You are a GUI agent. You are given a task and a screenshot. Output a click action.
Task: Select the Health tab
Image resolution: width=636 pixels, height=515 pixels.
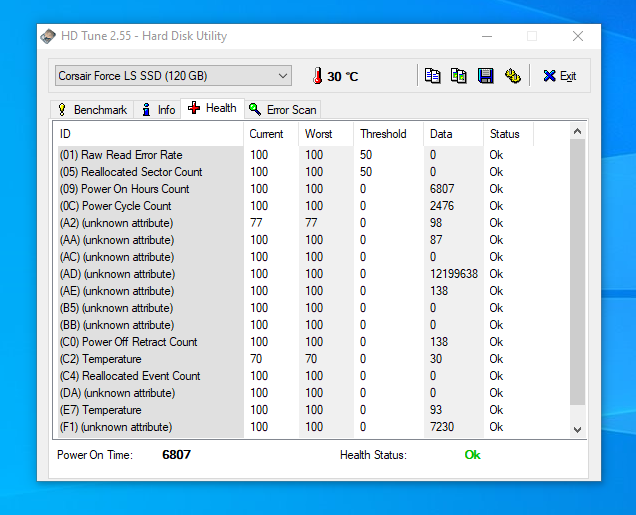[x=212, y=108]
